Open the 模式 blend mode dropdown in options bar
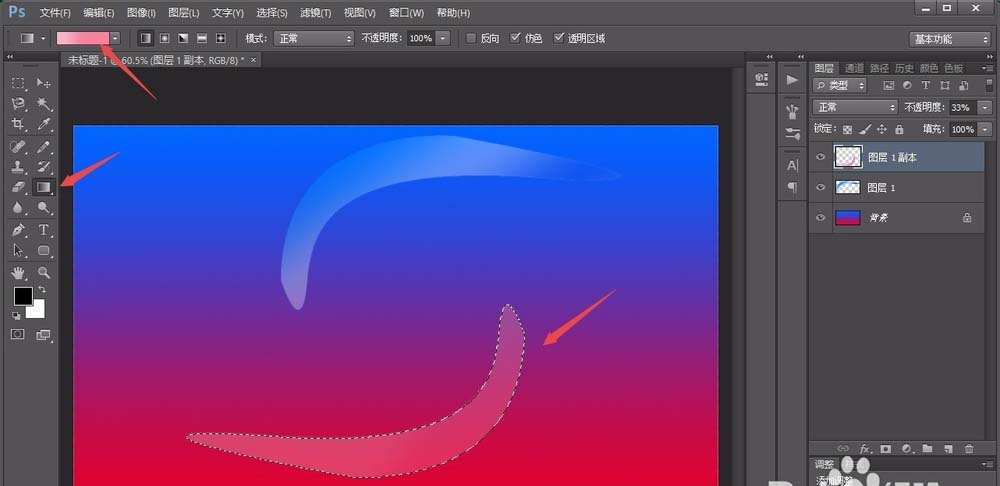 point(314,38)
